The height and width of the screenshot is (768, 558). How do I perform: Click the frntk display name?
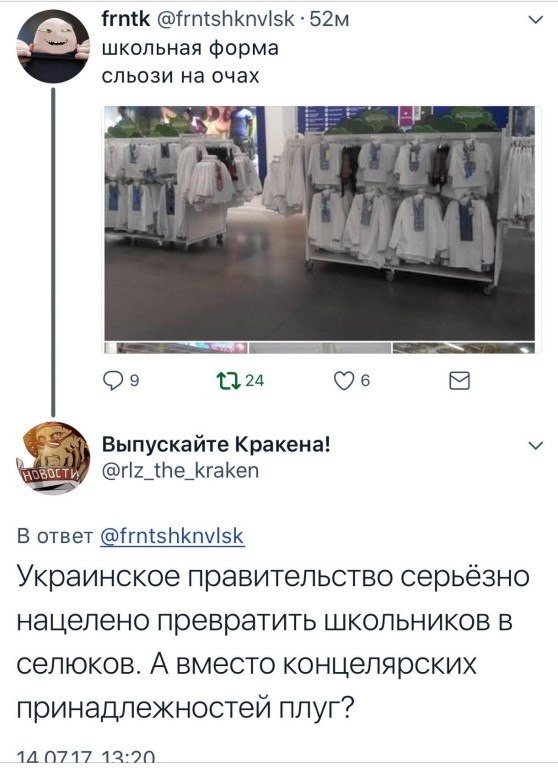(126, 19)
